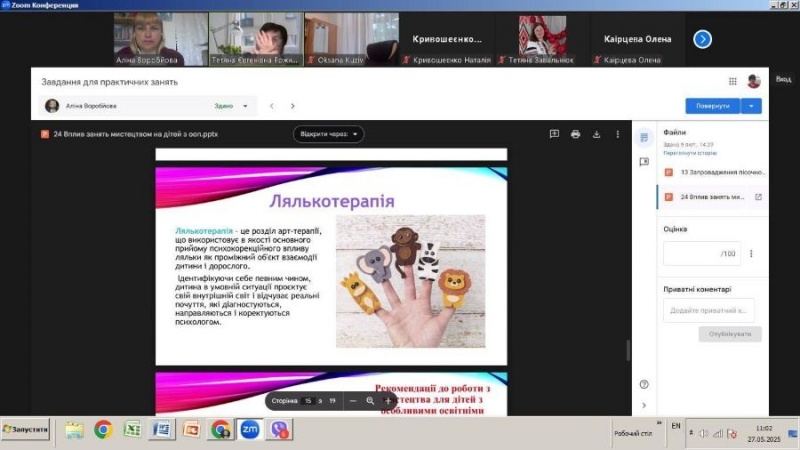Open the three-dot menu next to the grade
This screenshot has width=800, height=450.
pyautogui.click(x=751, y=253)
